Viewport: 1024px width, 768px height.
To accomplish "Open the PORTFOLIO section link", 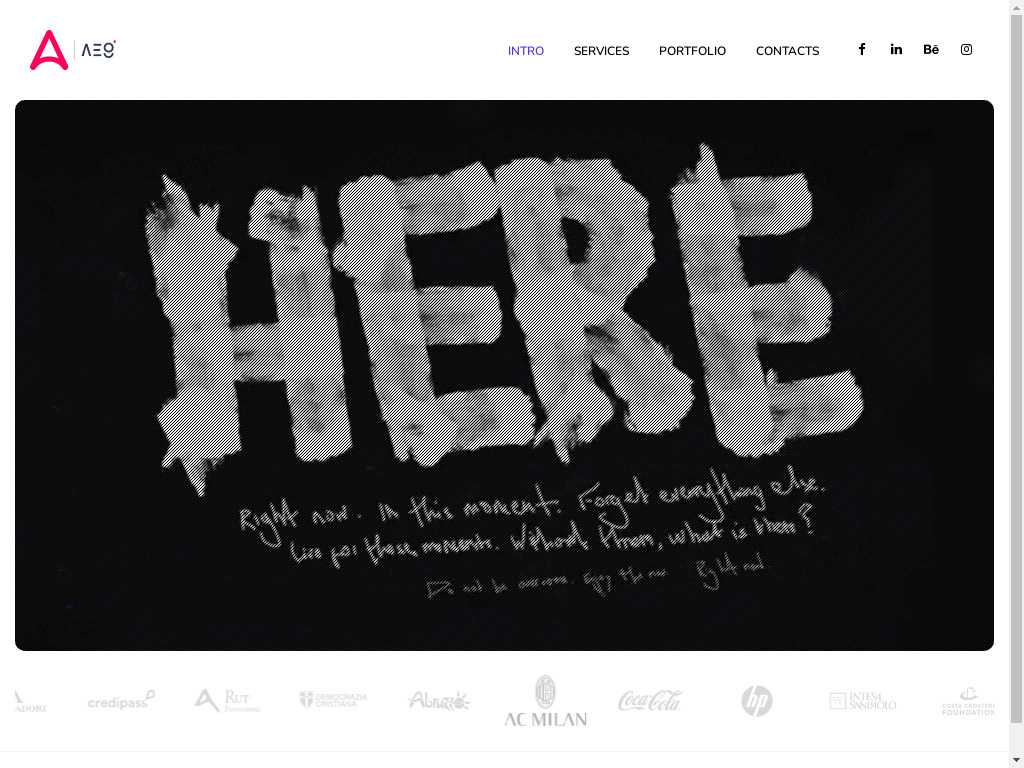I will click(x=692, y=51).
